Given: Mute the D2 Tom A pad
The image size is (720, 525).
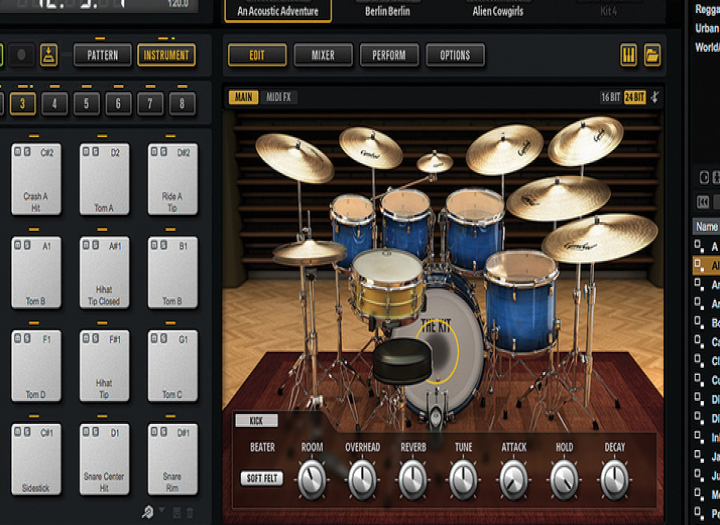Looking at the screenshot, I should point(86,152).
